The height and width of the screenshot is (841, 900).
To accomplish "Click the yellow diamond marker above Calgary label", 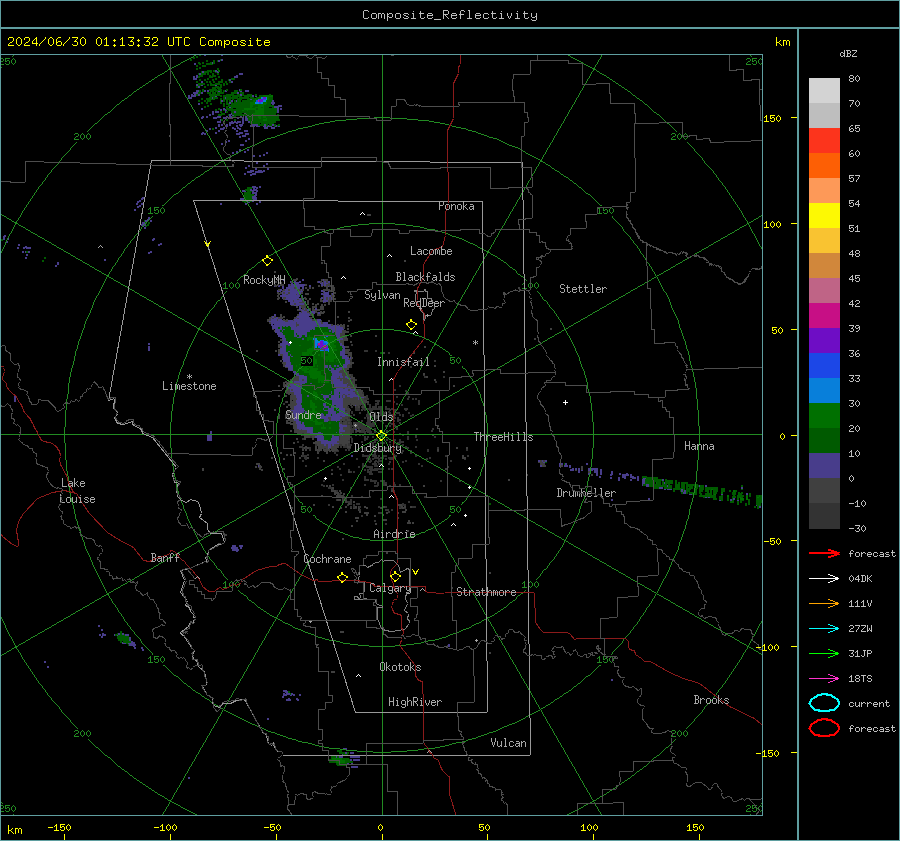I will click(395, 576).
